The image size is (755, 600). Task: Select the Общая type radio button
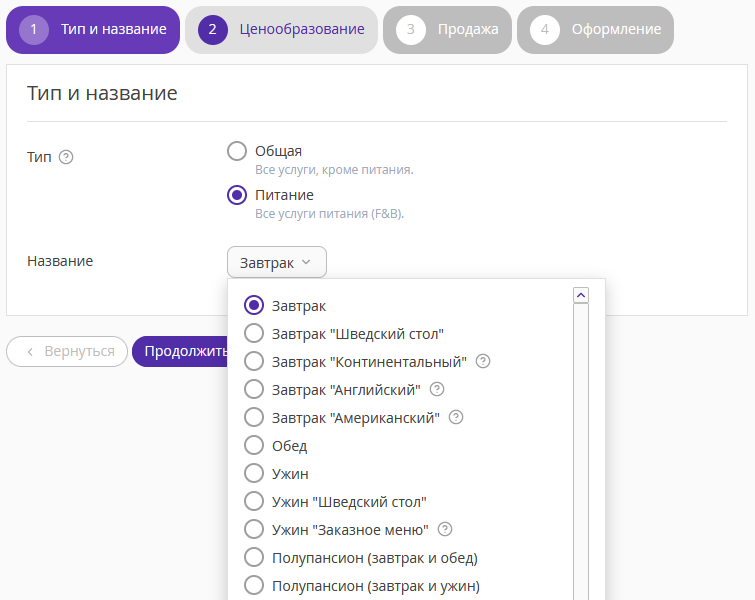(237, 151)
